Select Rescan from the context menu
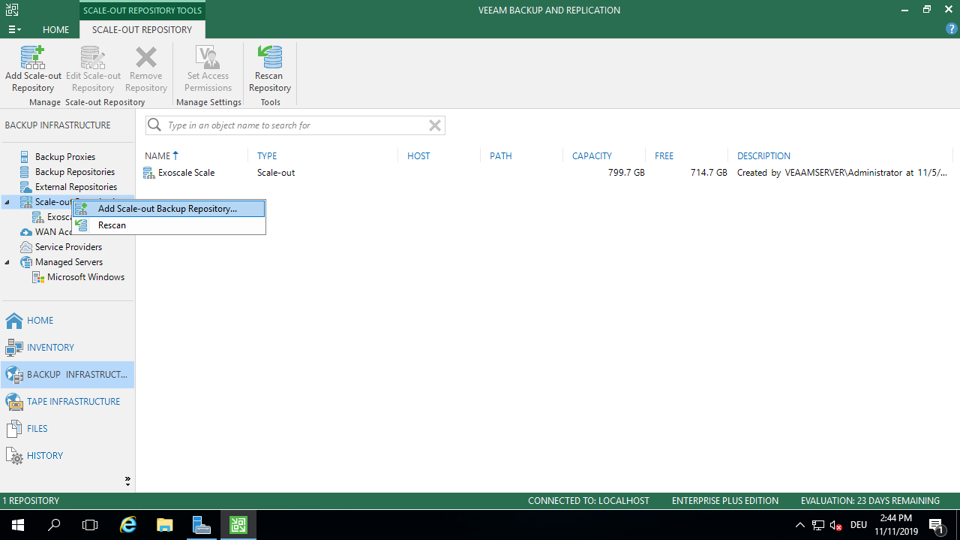Screen dimensions: 960x540 pyautogui.click(x=112, y=225)
